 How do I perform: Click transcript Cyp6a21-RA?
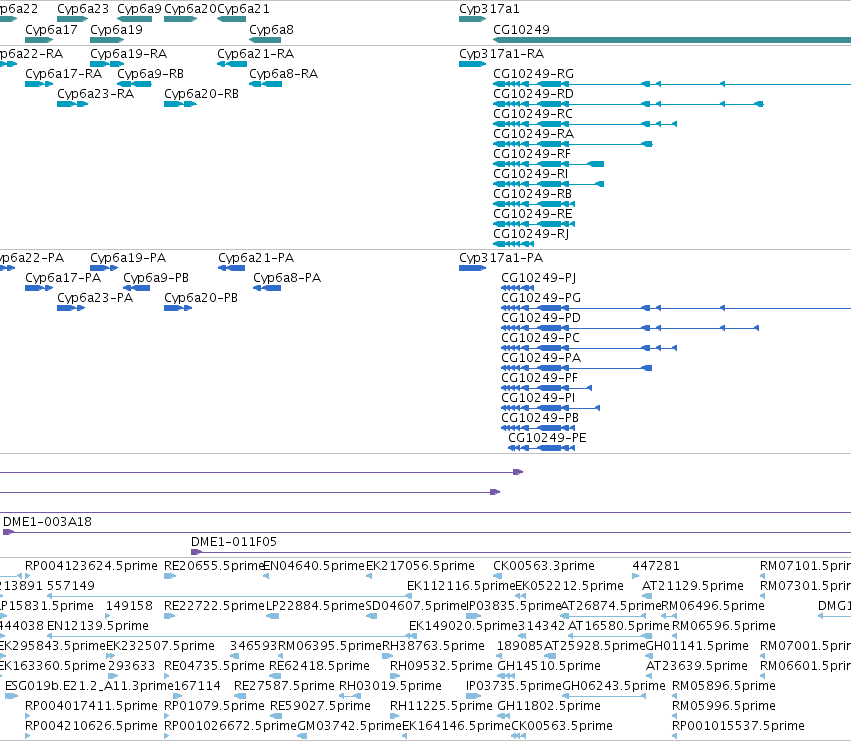point(256,54)
